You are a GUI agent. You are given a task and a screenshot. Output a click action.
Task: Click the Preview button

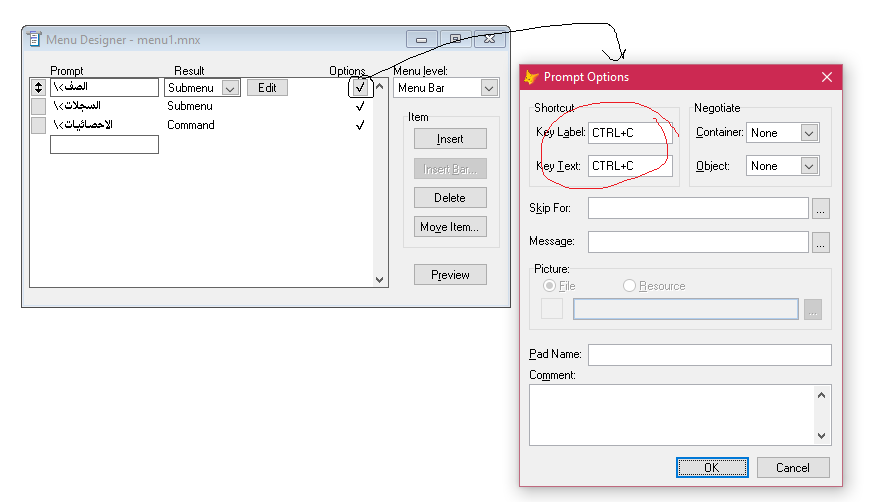point(450,275)
